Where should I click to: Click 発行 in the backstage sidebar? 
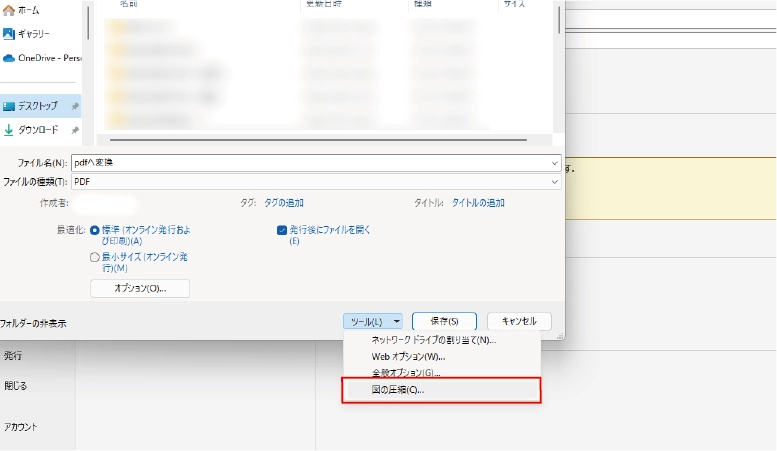tap(13, 355)
